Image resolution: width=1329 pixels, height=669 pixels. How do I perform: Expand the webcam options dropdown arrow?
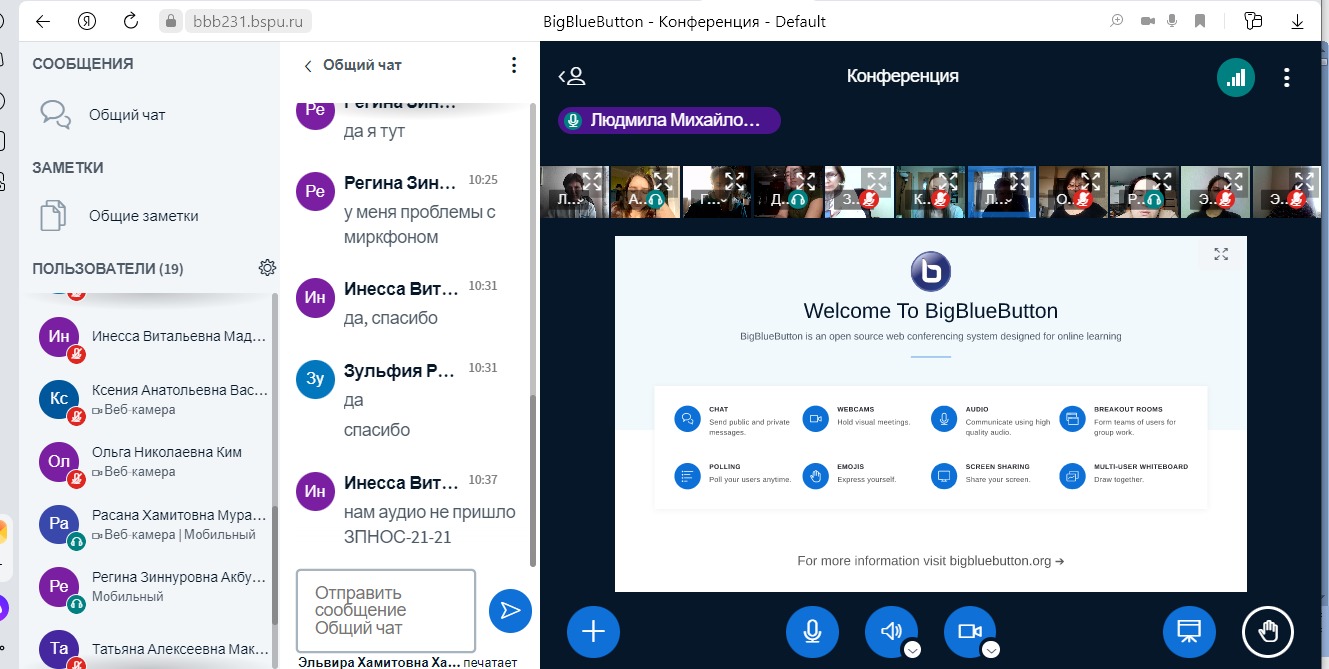pyautogui.click(x=991, y=650)
